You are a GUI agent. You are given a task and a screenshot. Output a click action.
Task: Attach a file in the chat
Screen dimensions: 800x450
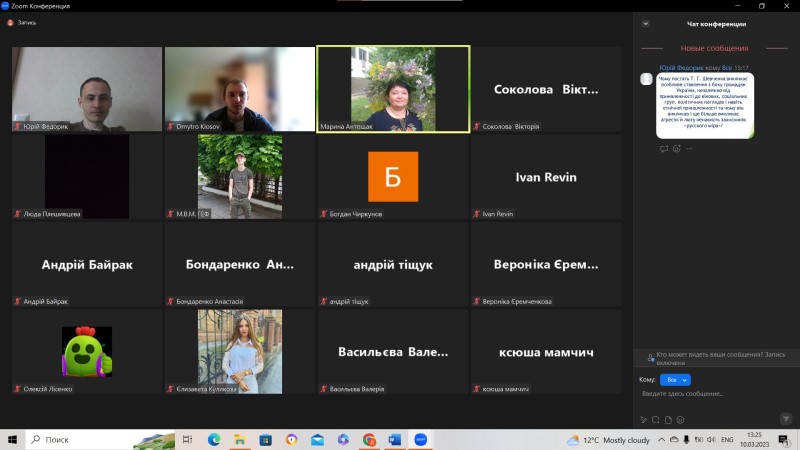[670, 419]
